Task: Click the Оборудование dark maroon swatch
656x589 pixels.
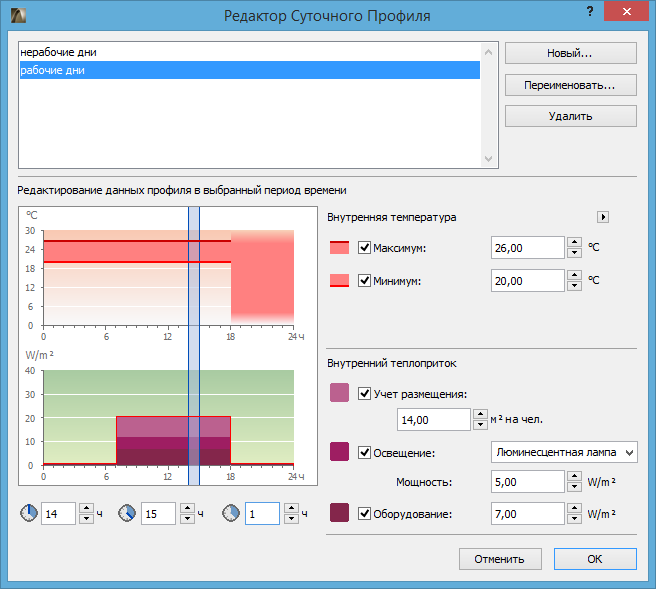Action: coord(339,512)
